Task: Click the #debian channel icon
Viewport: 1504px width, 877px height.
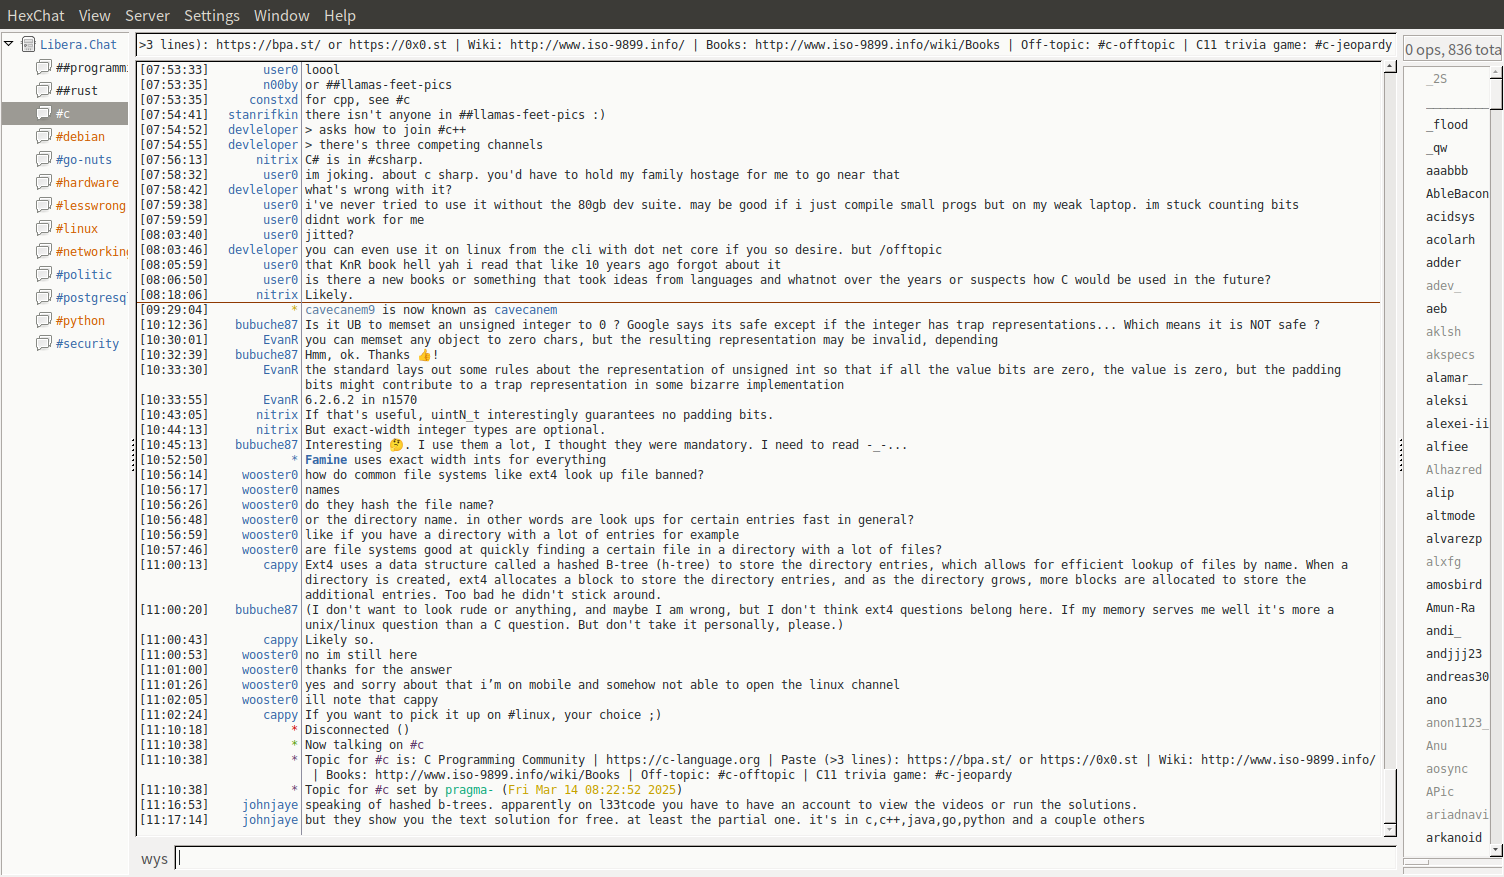Action: pos(44,136)
